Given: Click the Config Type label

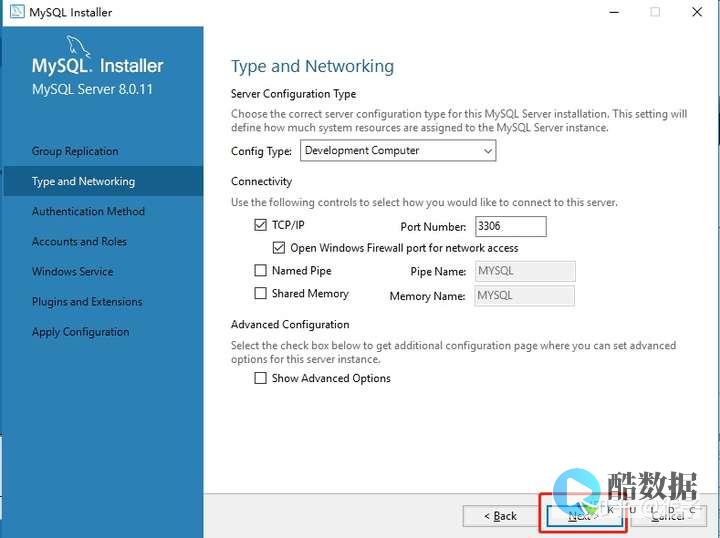Looking at the screenshot, I should pos(261,151).
